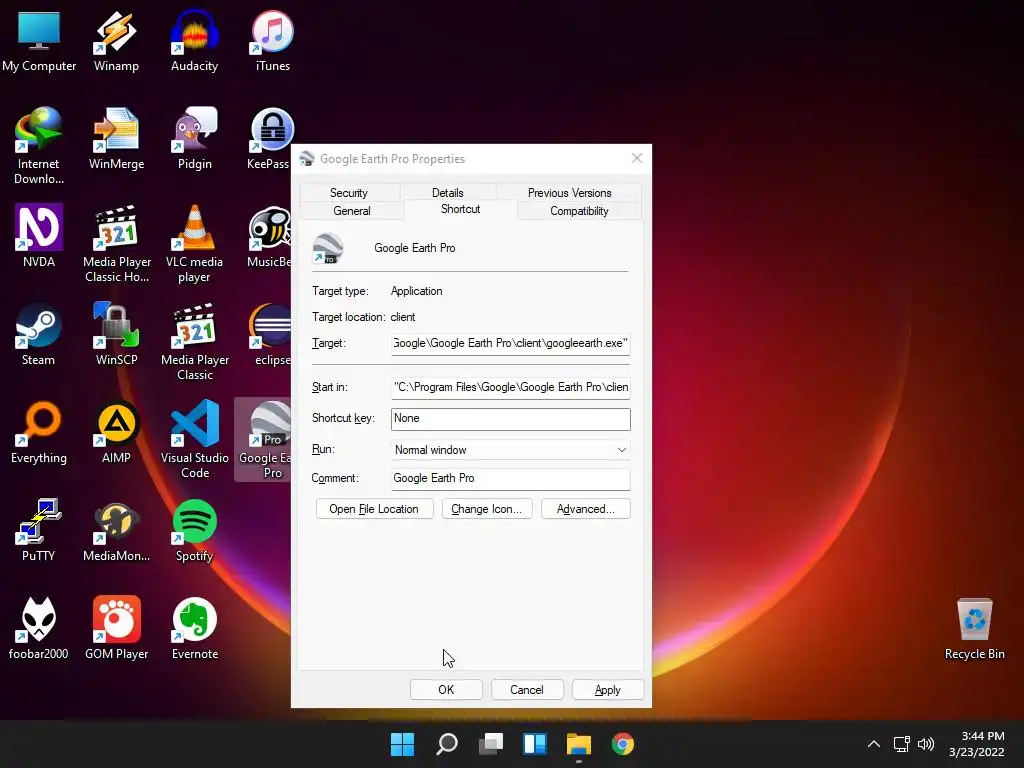Open Task View on the taskbar
Image resolution: width=1024 pixels, height=768 pixels.
[490, 744]
